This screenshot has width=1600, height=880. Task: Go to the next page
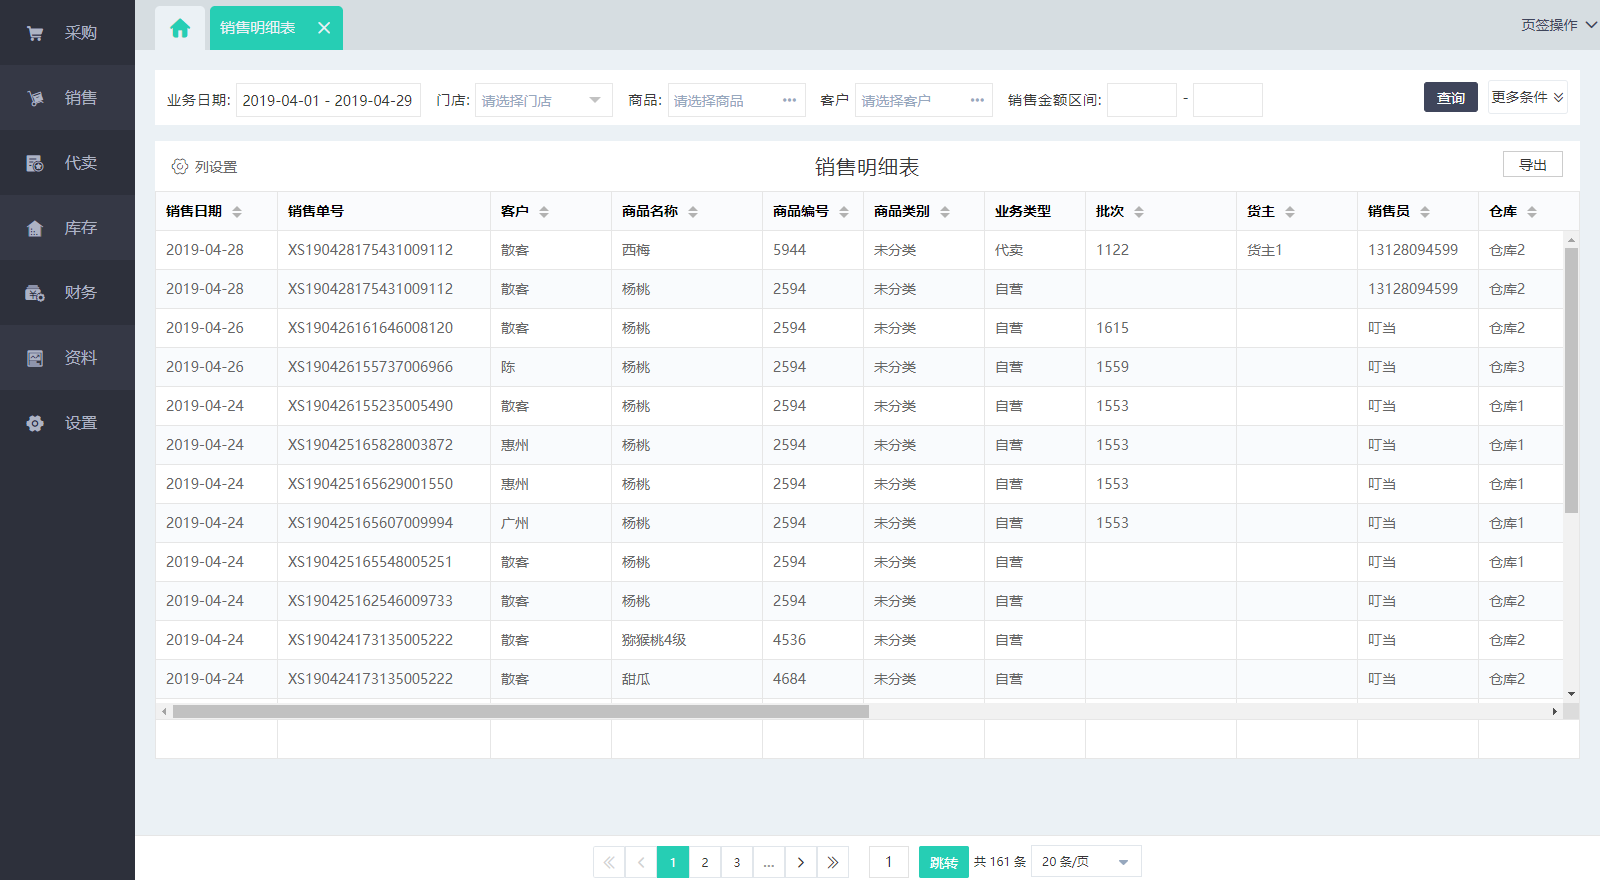point(801,862)
